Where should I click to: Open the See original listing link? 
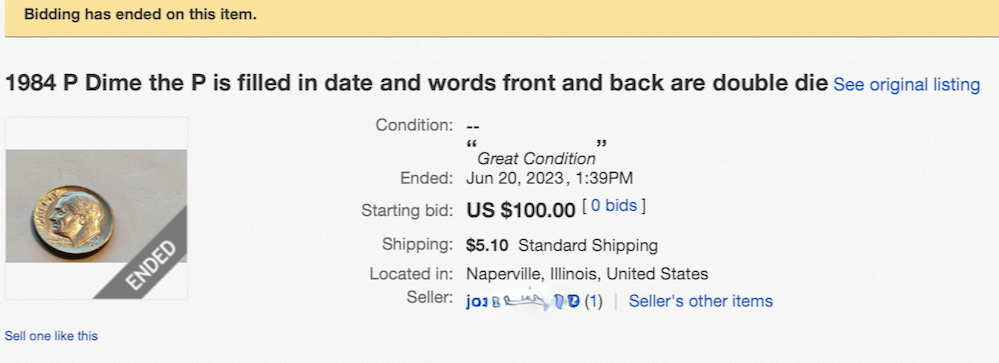coord(907,85)
